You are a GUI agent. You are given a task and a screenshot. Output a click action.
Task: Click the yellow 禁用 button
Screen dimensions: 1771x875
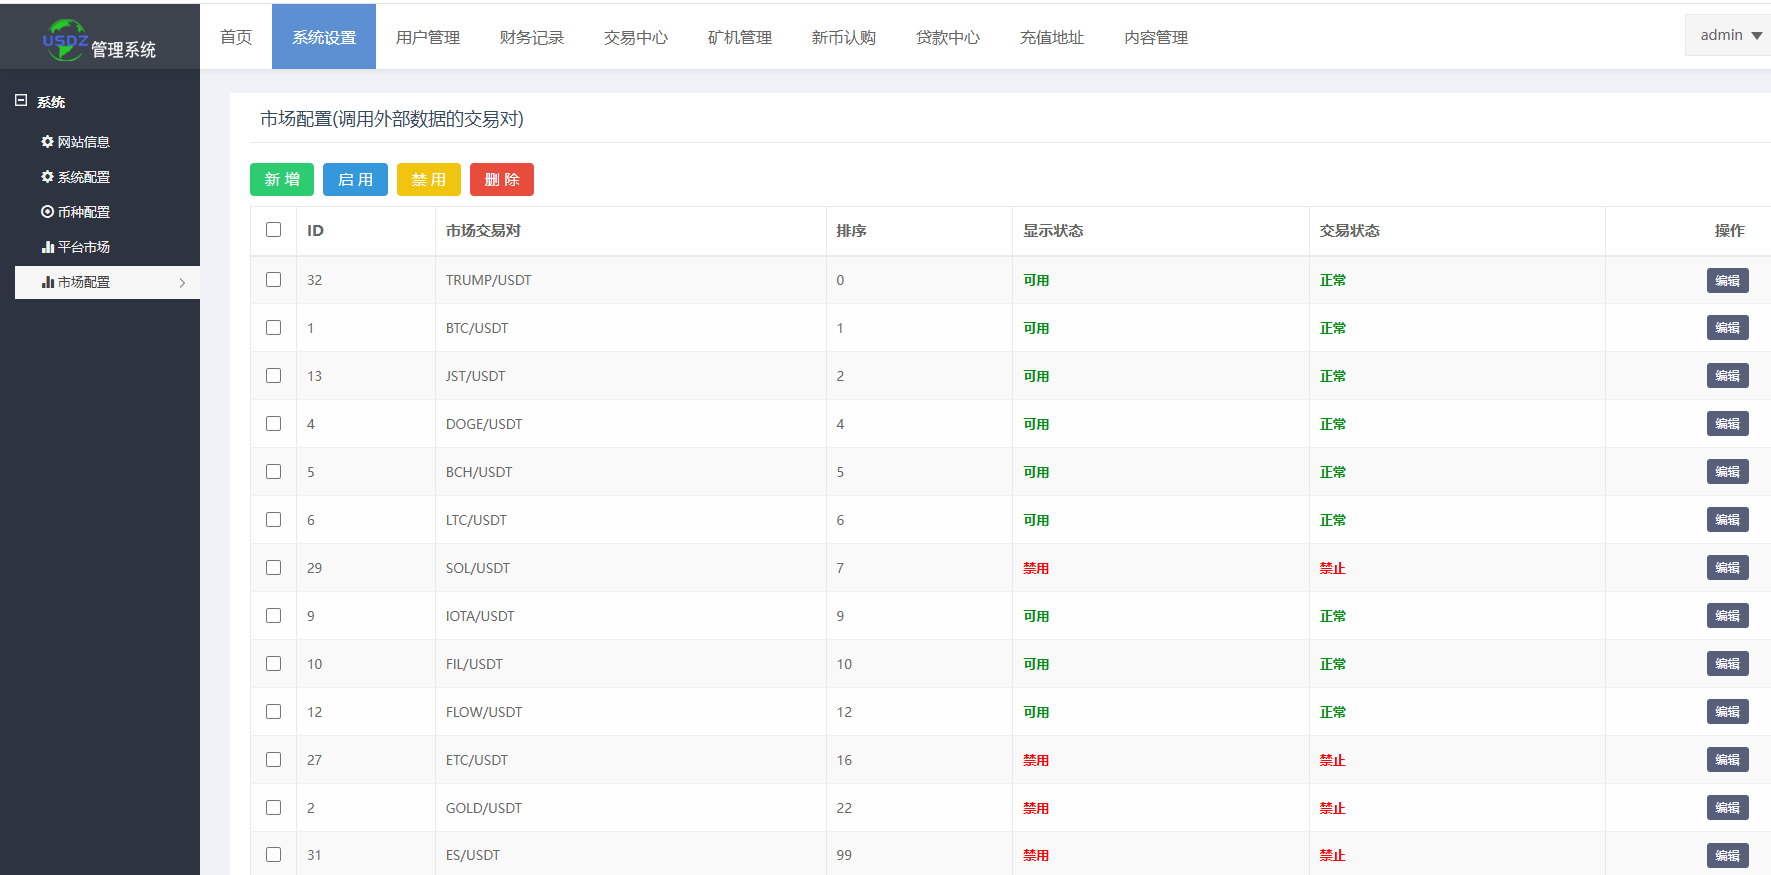pyautogui.click(x=428, y=180)
